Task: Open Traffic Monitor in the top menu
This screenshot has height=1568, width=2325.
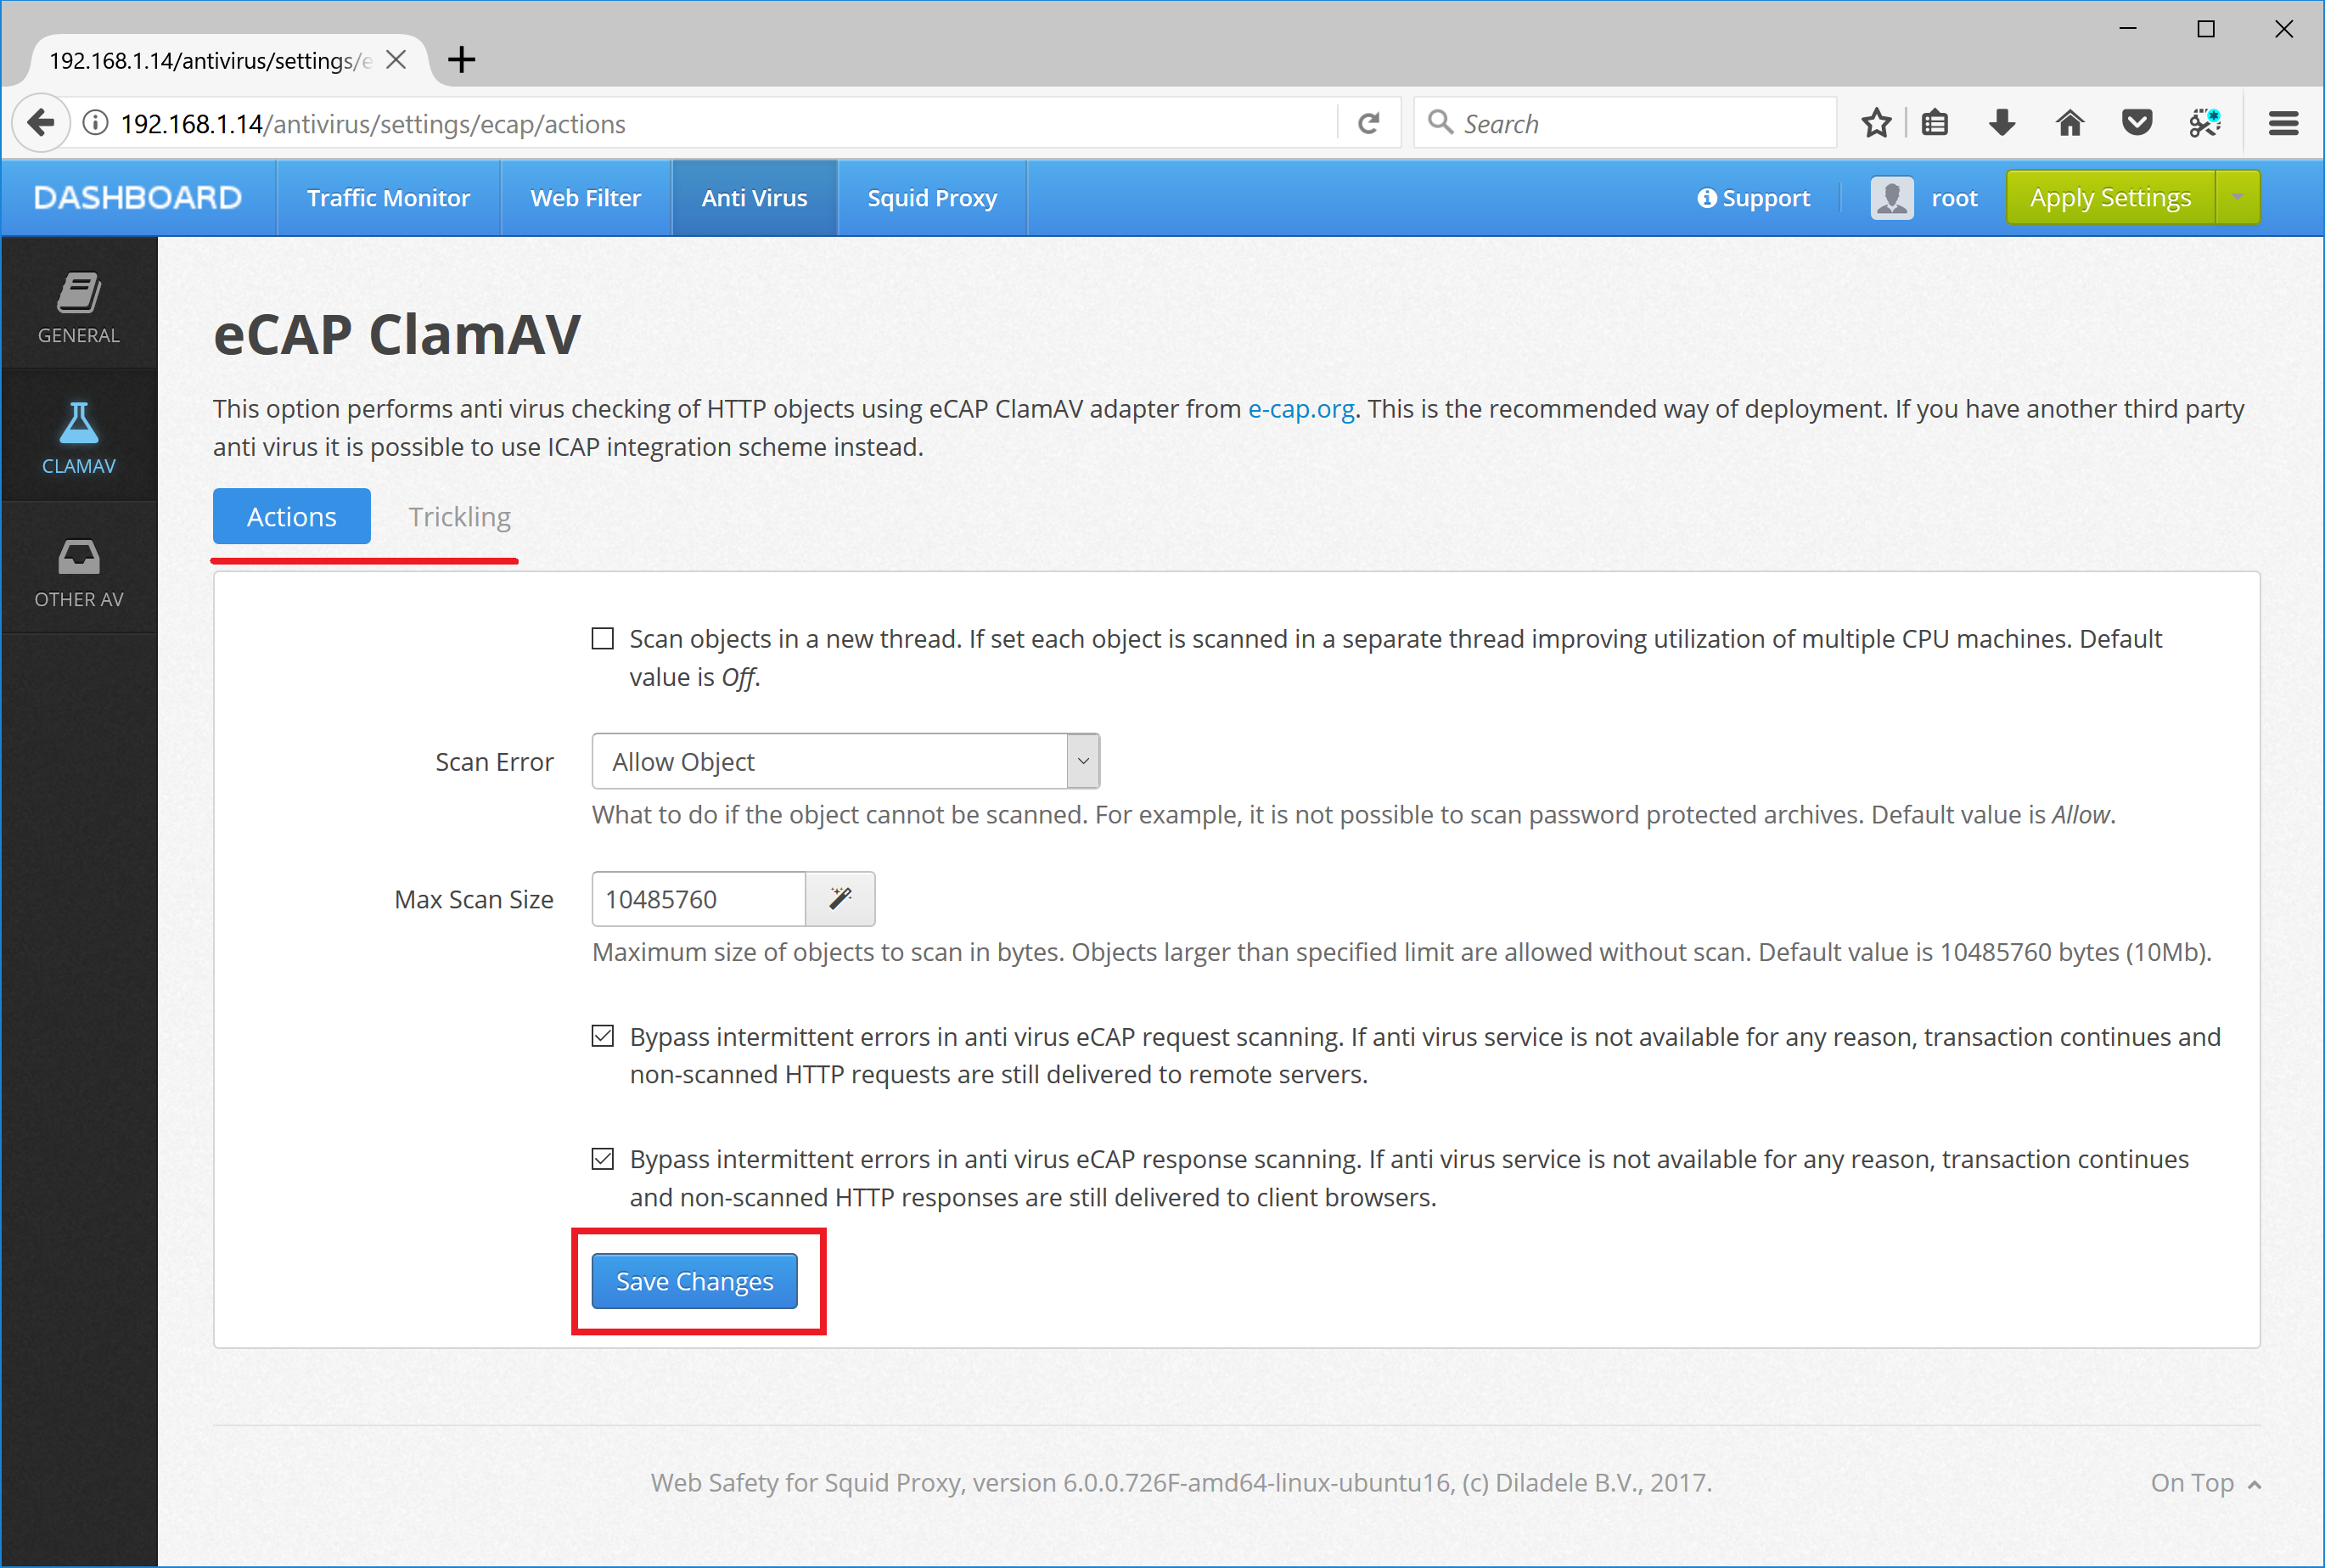Action: coord(388,198)
